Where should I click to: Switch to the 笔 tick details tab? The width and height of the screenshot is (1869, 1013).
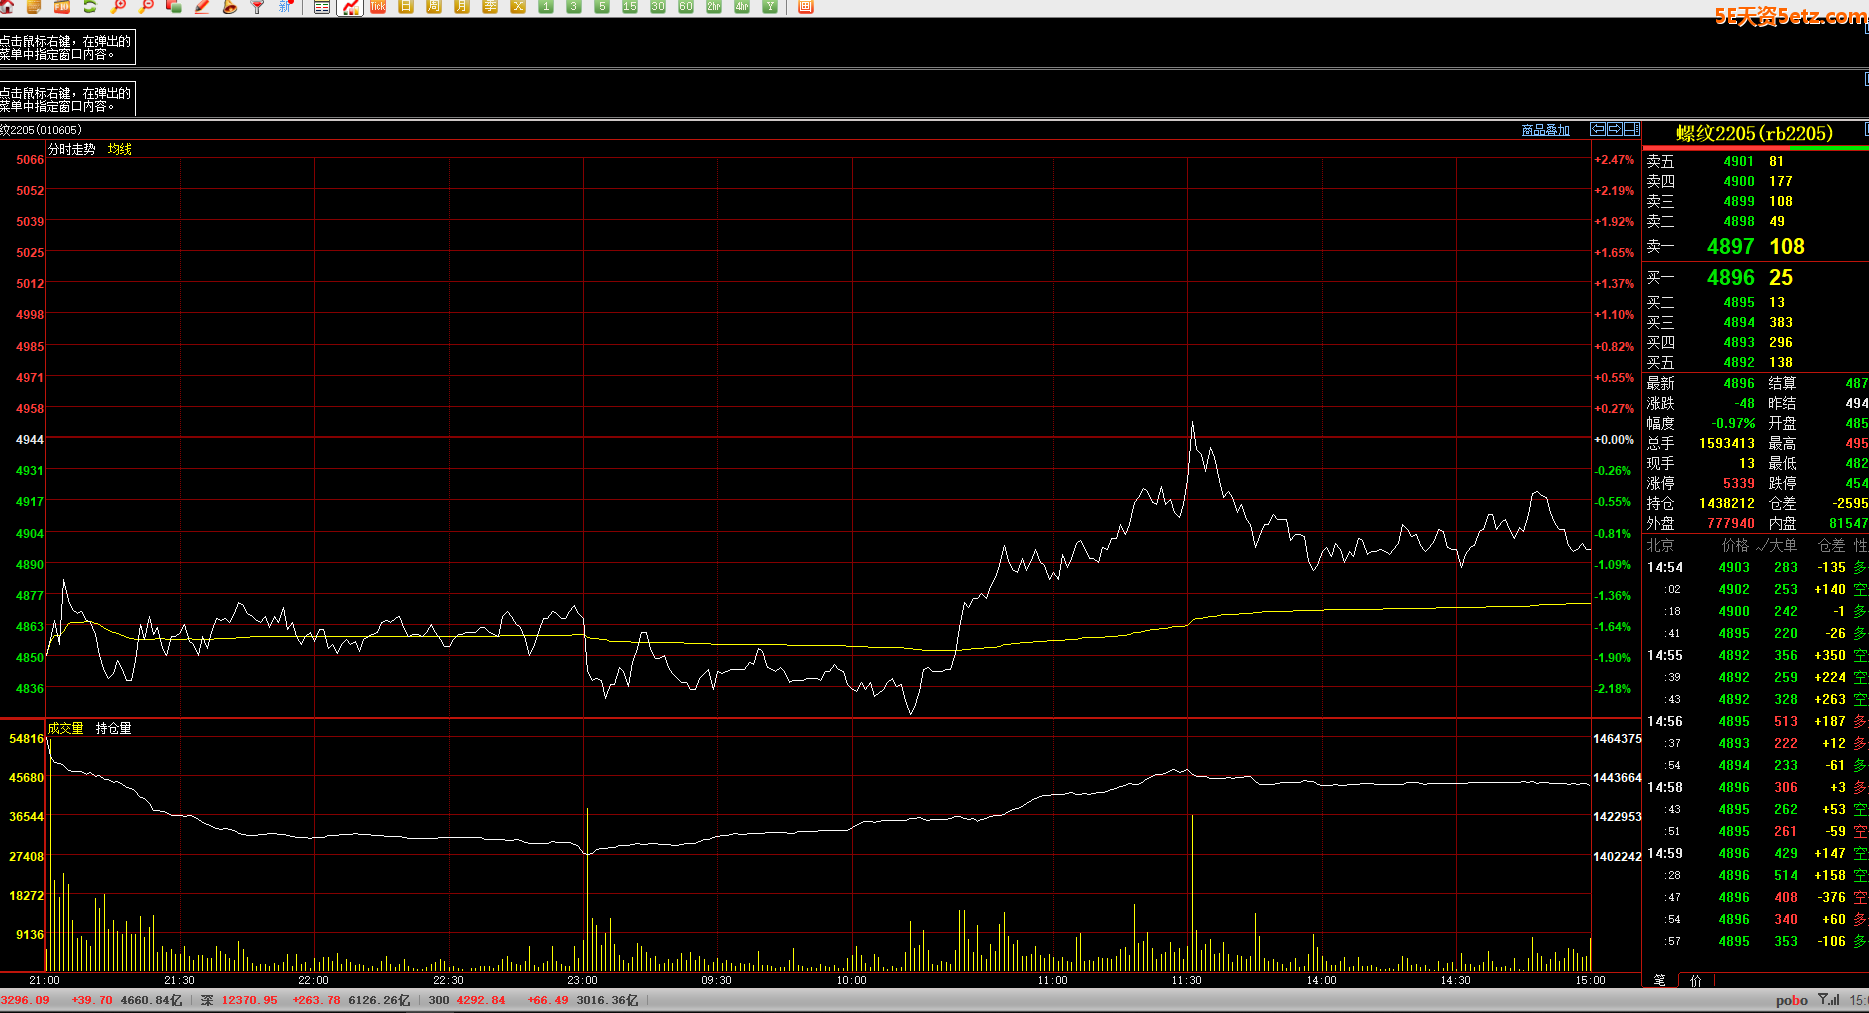pos(1660,980)
